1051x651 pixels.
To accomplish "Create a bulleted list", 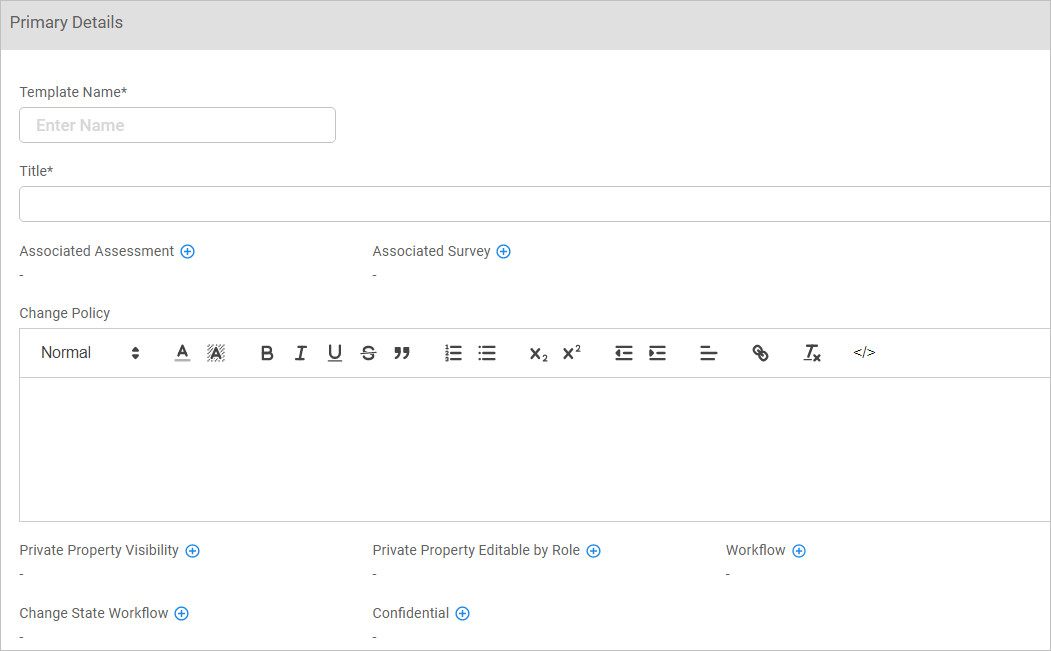I will (487, 353).
